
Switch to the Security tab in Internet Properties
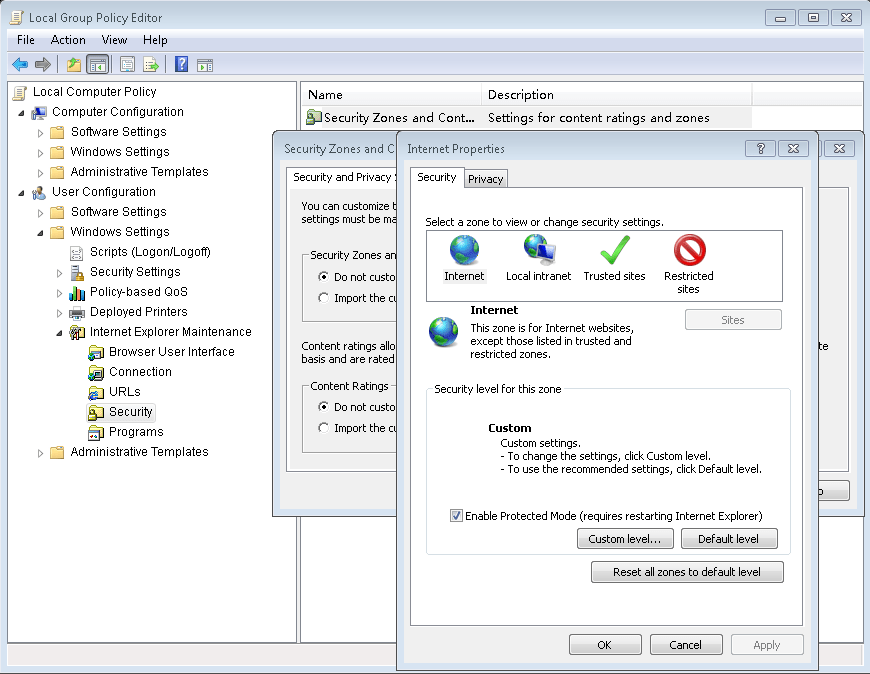pyautogui.click(x=437, y=177)
